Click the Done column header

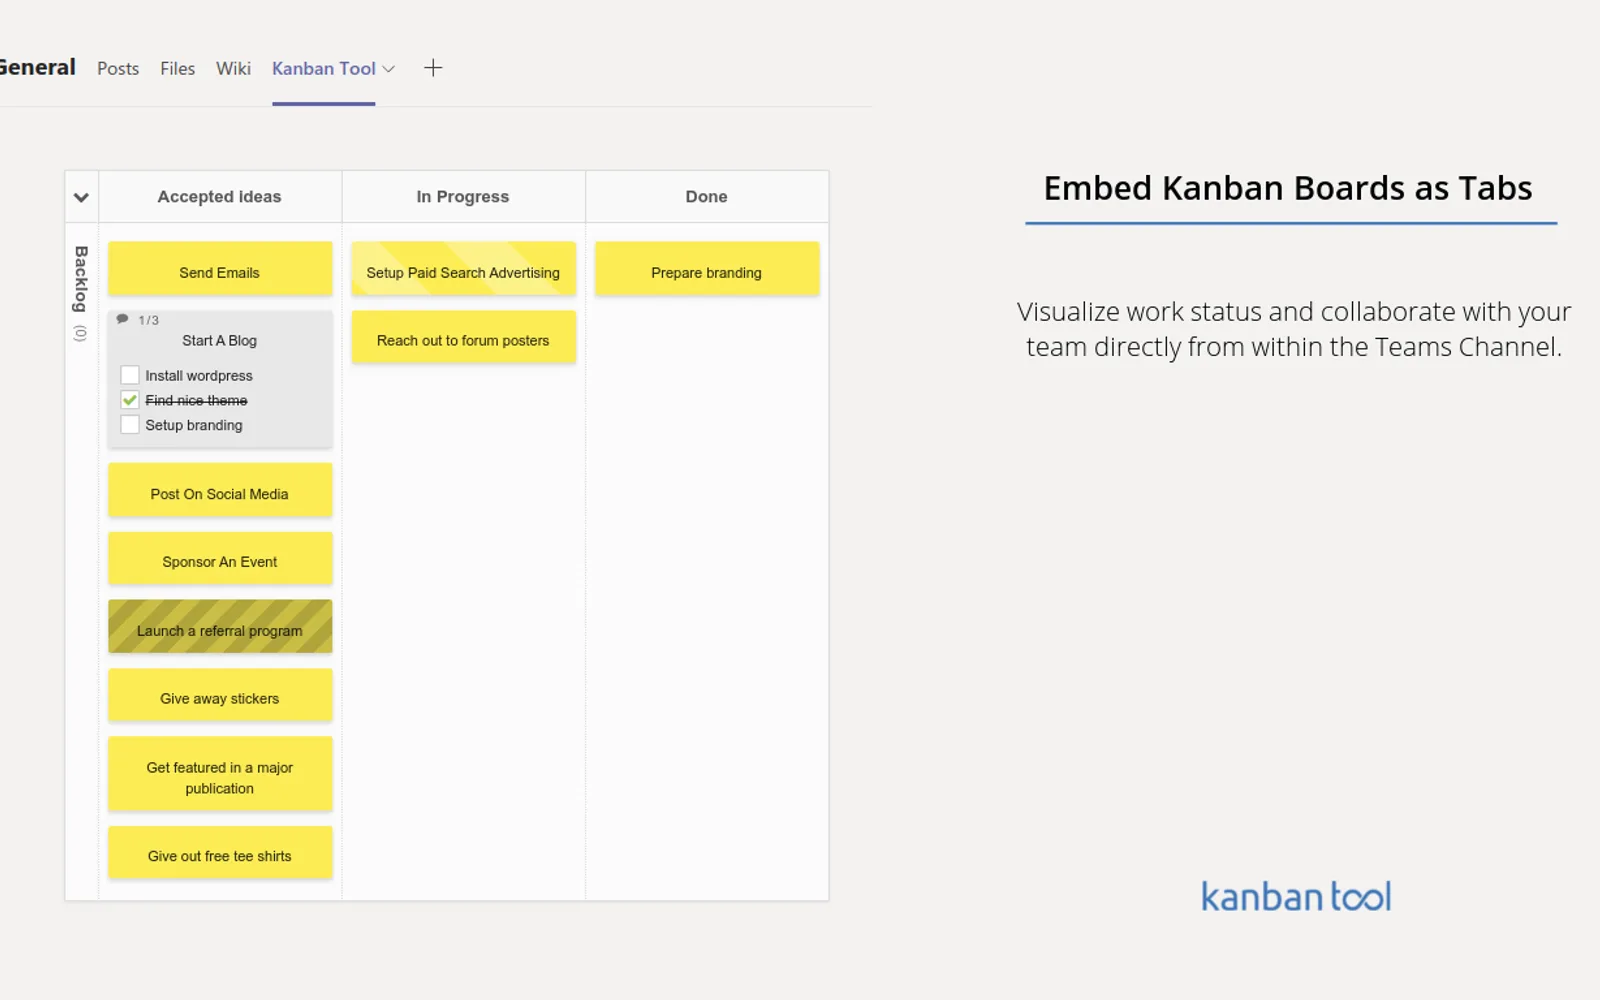click(x=706, y=197)
